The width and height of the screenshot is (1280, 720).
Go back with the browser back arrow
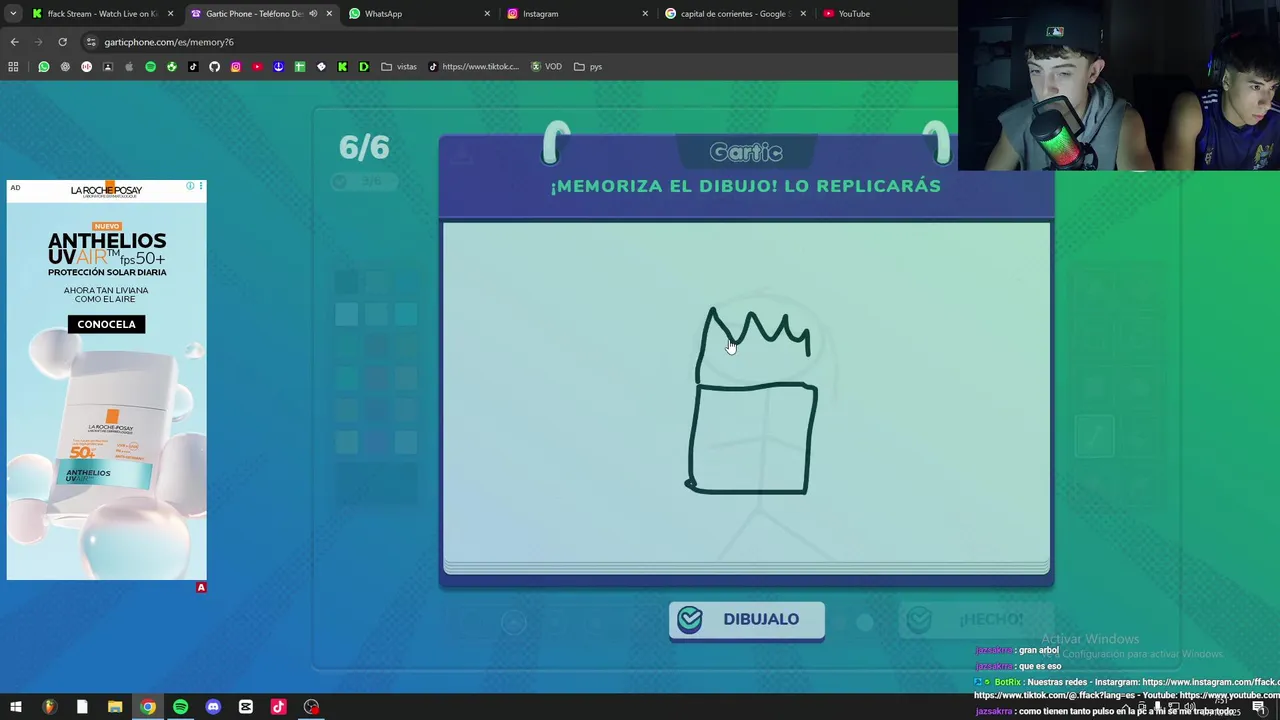point(14,42)
